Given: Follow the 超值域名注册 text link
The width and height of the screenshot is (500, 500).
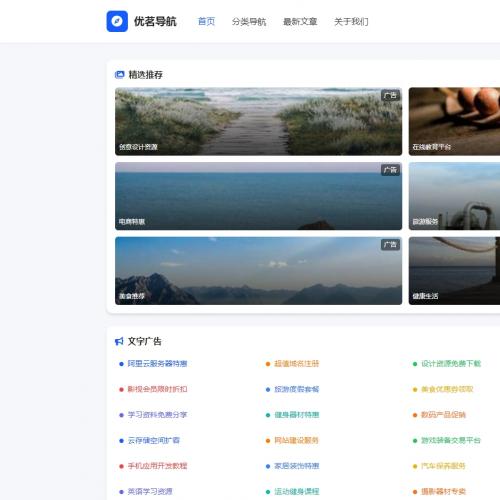Looking at the screenshot, I should pos(297,364).
